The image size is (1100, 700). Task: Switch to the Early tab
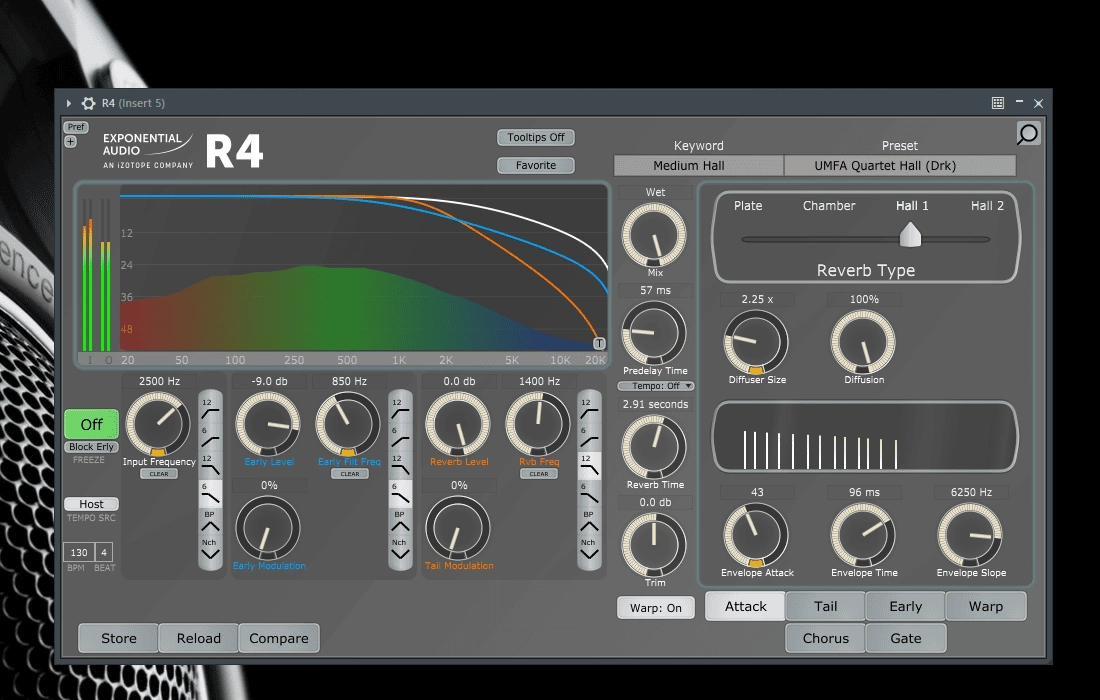click(x=906, y=606)
